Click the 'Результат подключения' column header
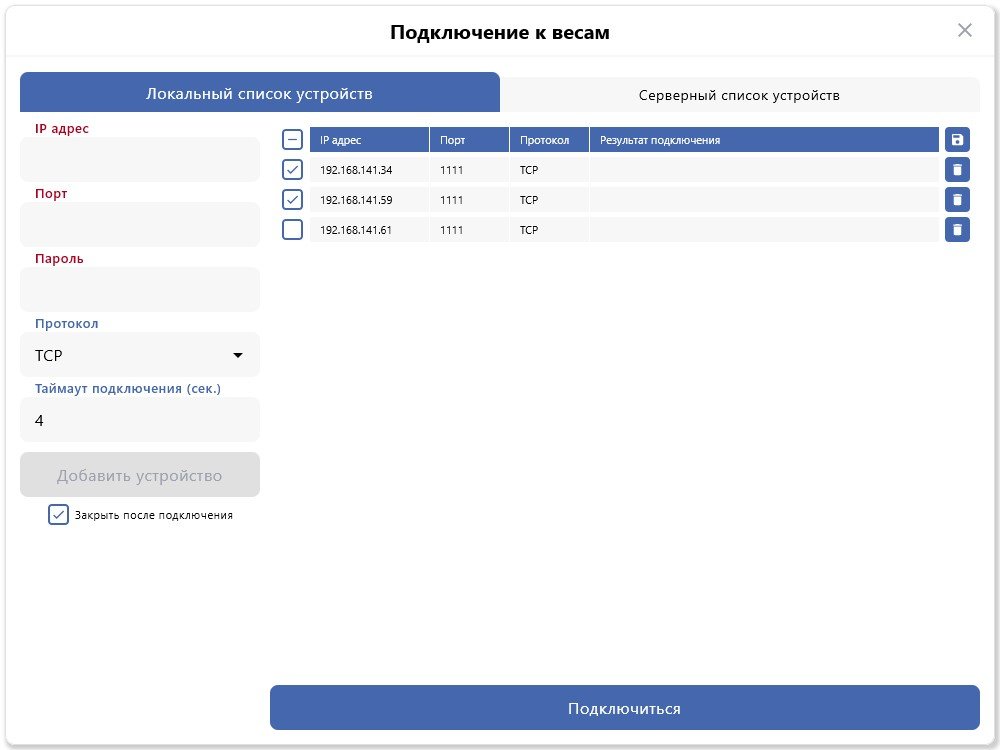Viewport: 1000px width, 750px height. [764, 140]
